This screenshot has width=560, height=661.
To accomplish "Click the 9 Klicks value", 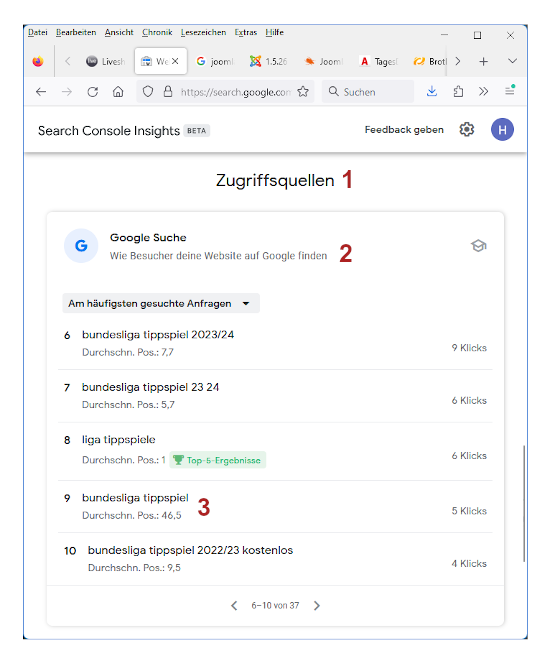I will 469,348.
